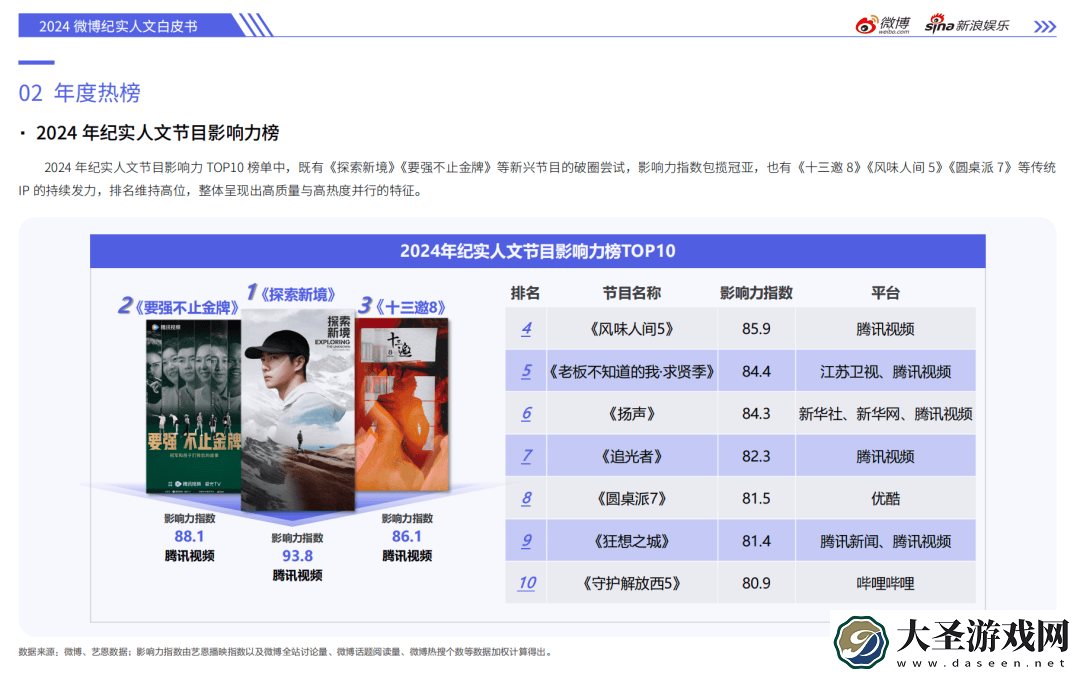1080x675 pixels.
Task: Open rank number 6 link
Action: coord(526,413)
